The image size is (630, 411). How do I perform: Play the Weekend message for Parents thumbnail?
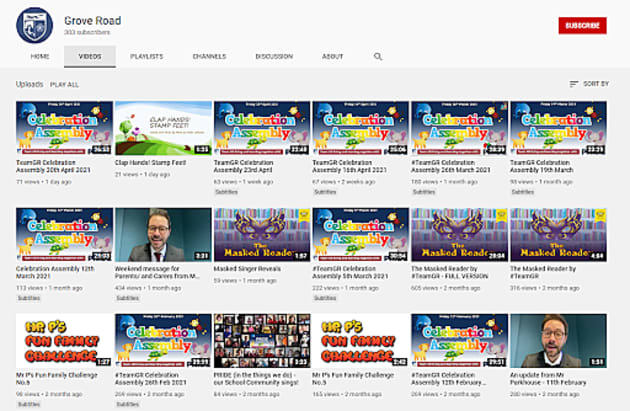(163, 235)
